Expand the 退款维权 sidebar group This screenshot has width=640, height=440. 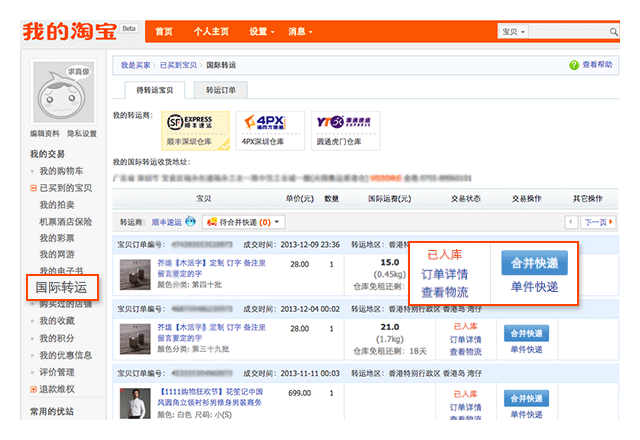pos(33,389)
